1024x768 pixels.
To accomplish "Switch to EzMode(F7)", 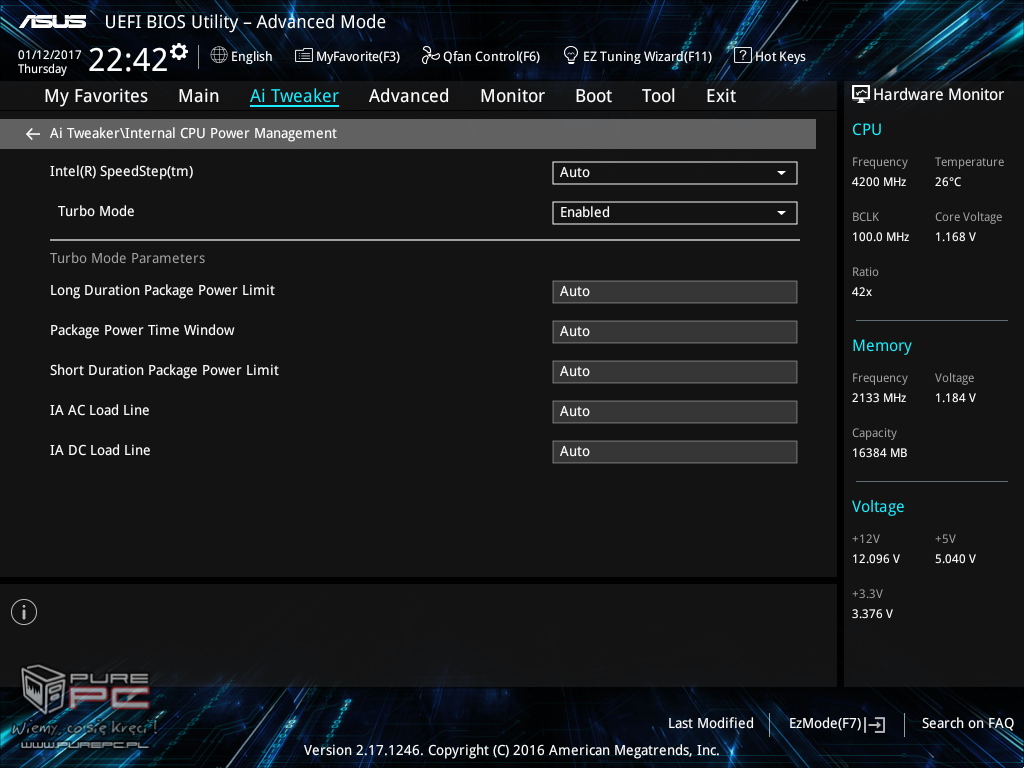I will pyautogui.click(x=836, y=724).
